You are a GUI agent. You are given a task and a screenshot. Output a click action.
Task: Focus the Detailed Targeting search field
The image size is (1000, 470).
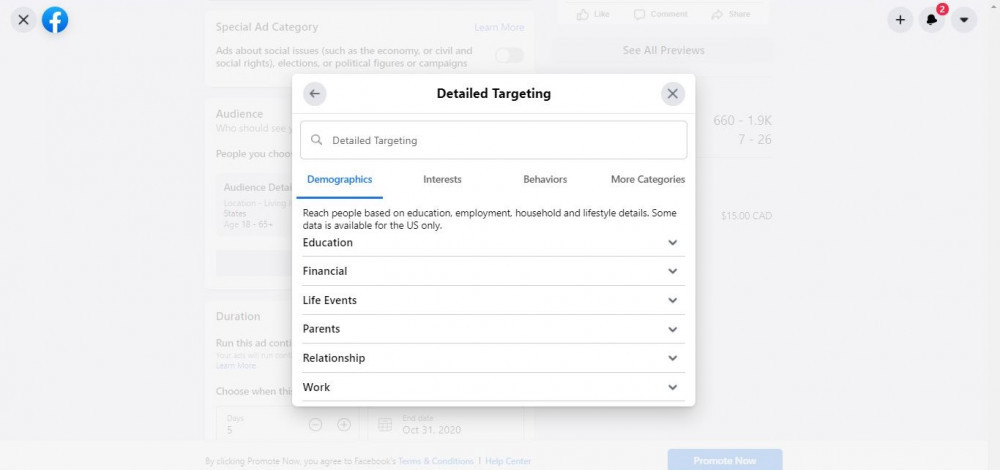494,140
